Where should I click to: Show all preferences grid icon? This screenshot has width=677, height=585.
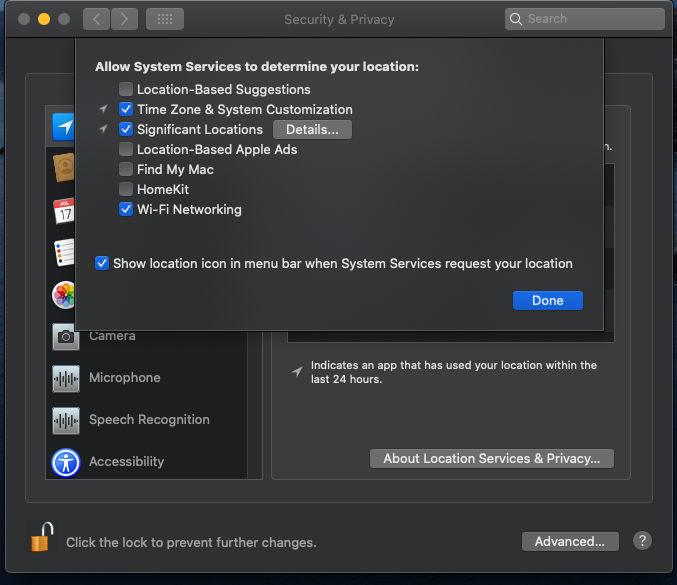[165, 19]
